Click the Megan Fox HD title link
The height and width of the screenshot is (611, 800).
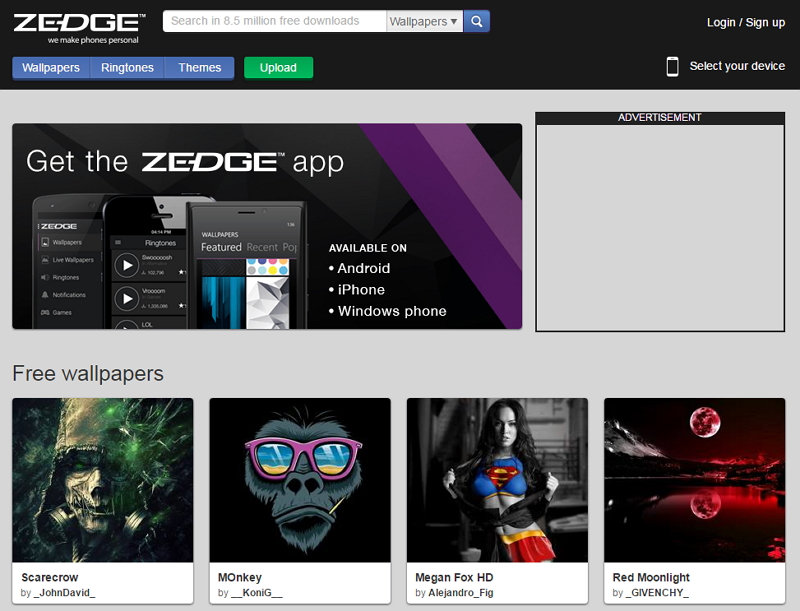coord(454,577)
